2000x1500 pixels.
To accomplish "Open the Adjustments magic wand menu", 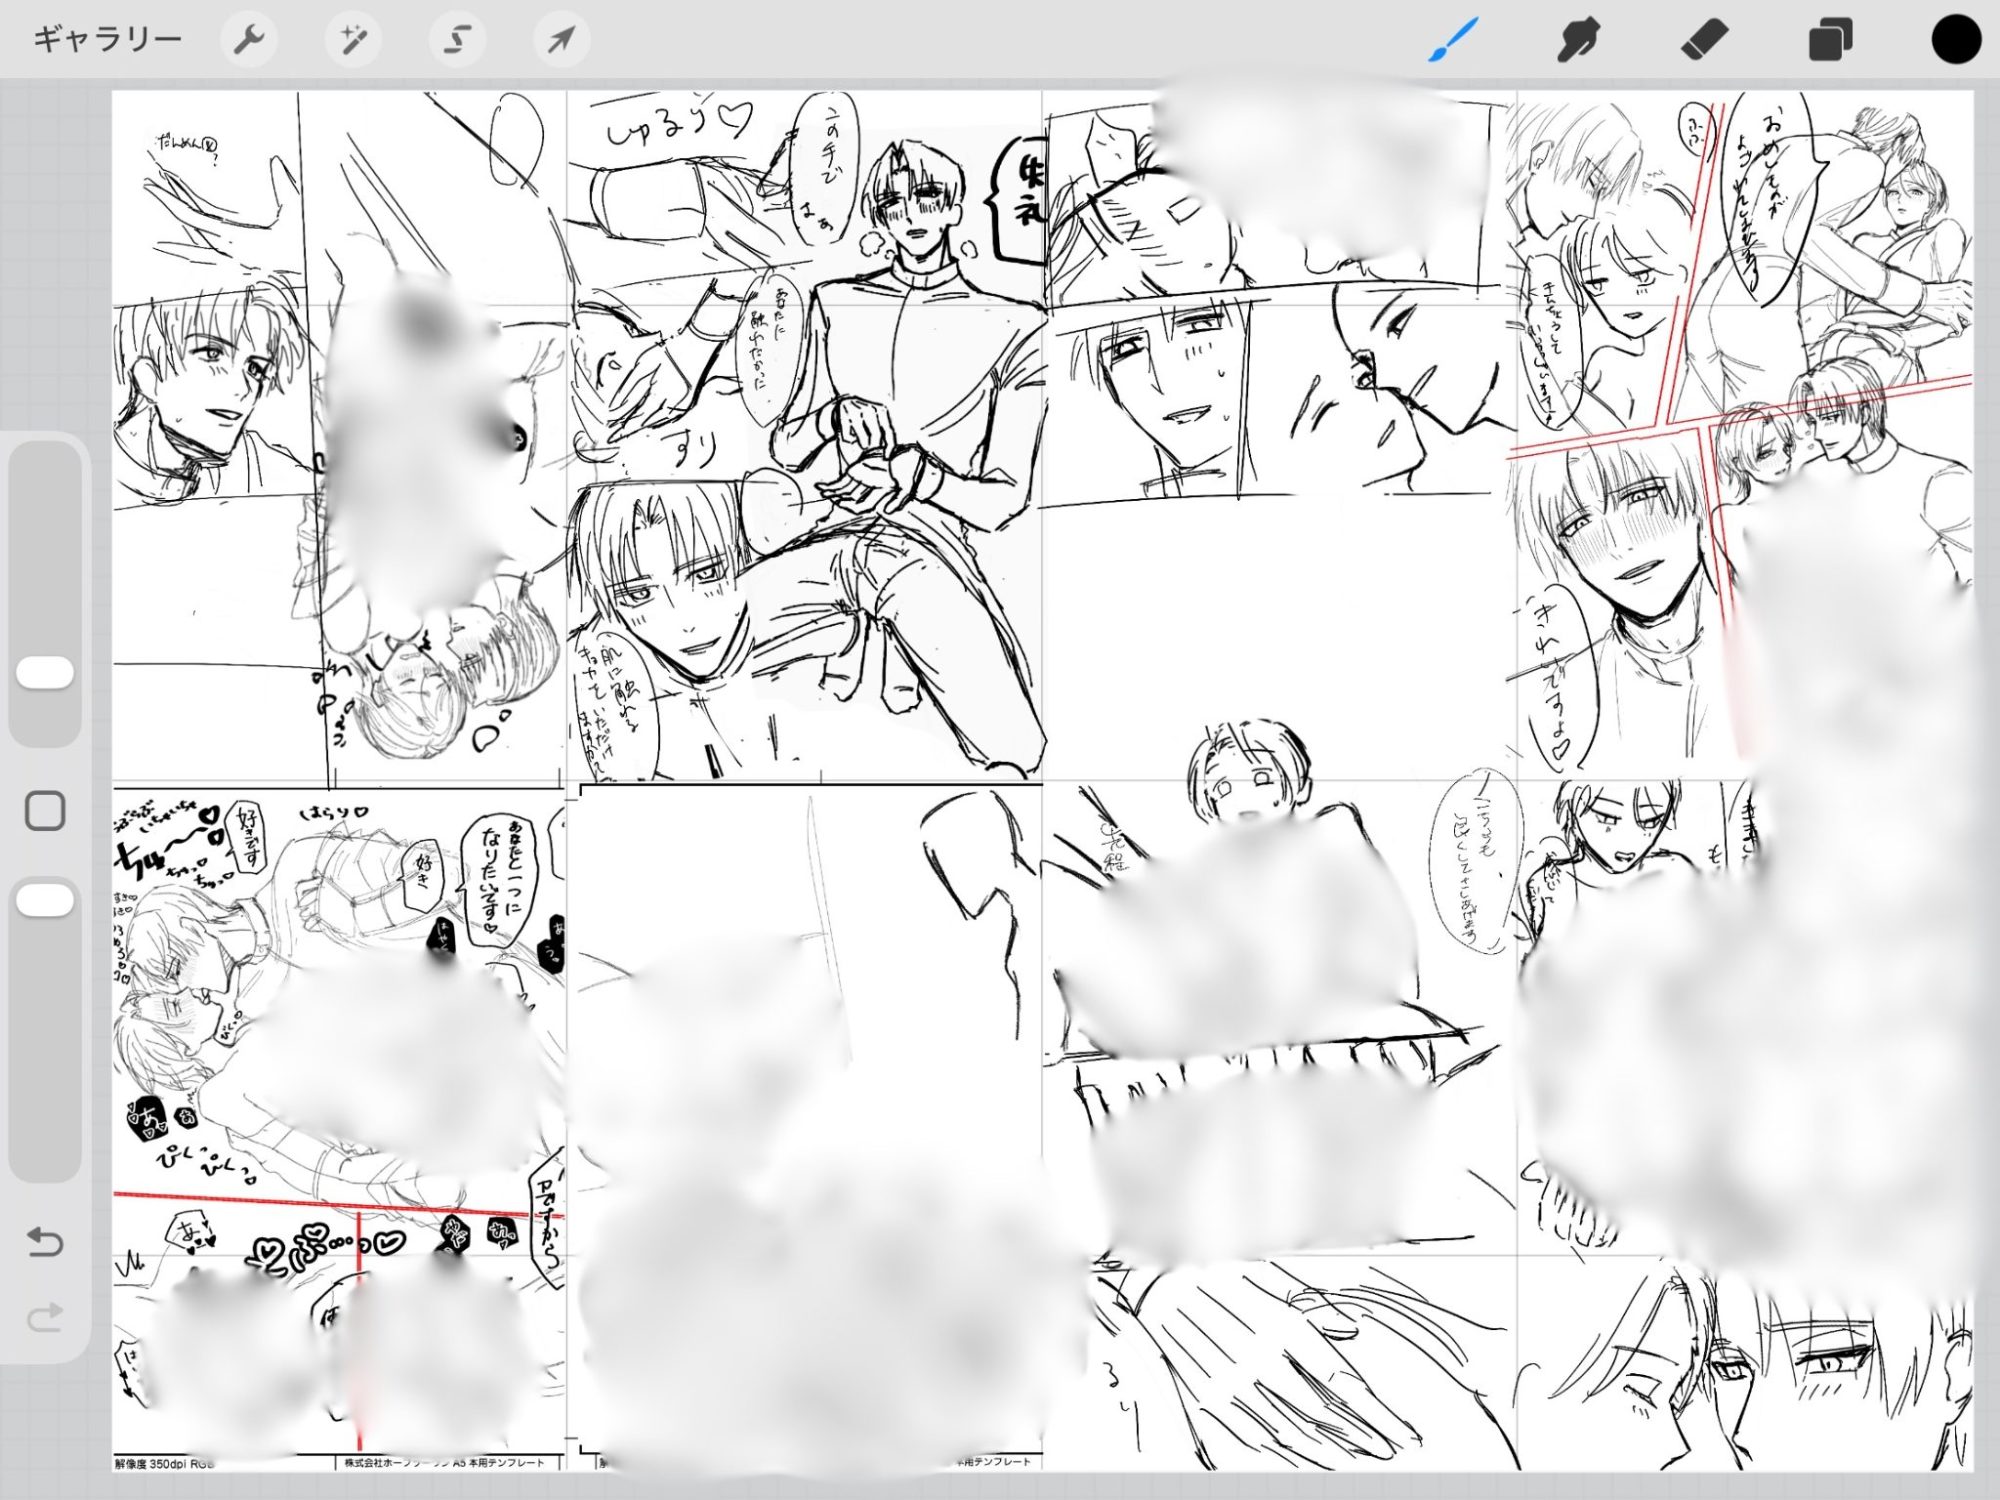I will (352, 40).
